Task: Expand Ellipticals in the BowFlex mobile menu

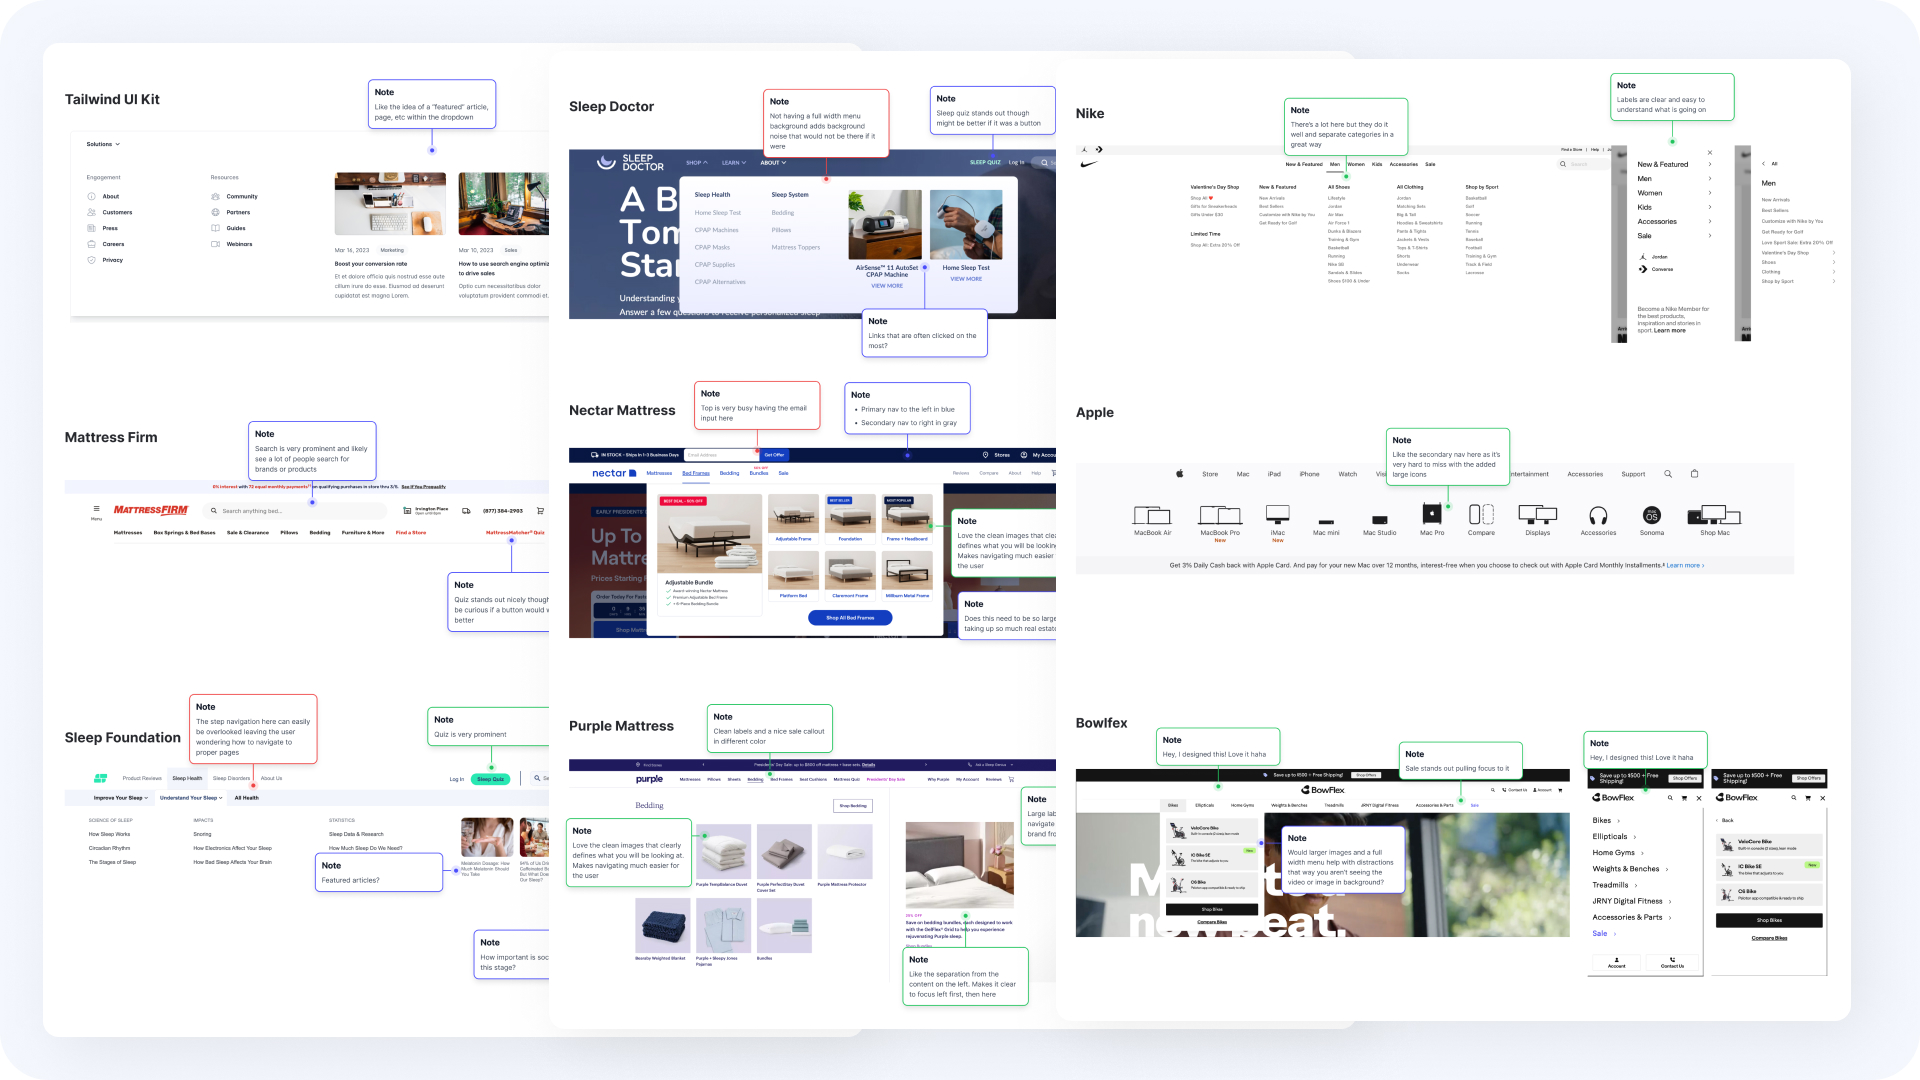Action: (x=1615, y=837)
